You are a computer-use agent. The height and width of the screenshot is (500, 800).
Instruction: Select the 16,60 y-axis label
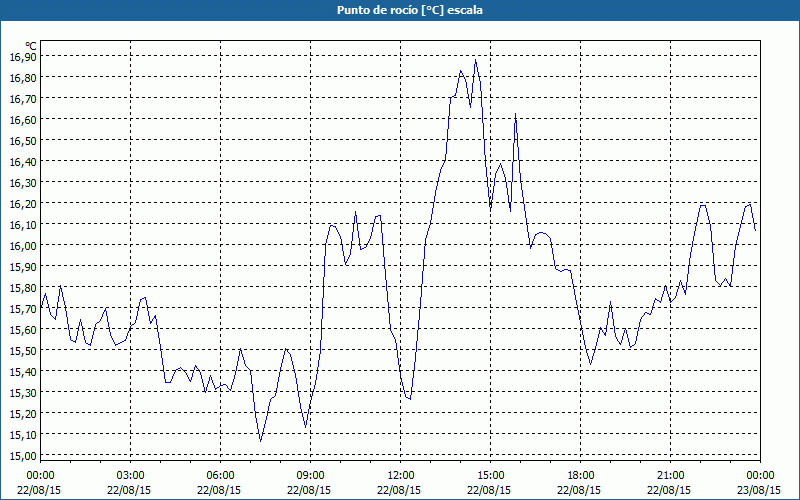[23, 119]
